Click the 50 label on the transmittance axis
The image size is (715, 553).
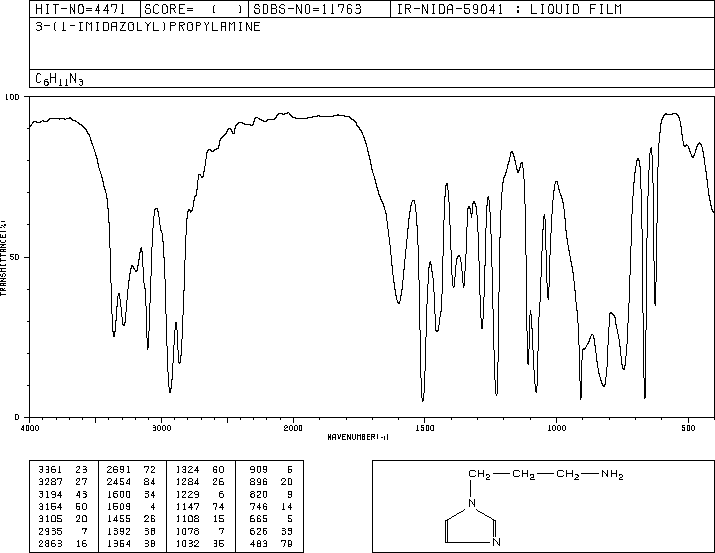pyautogui.click(x=15, y=258)
